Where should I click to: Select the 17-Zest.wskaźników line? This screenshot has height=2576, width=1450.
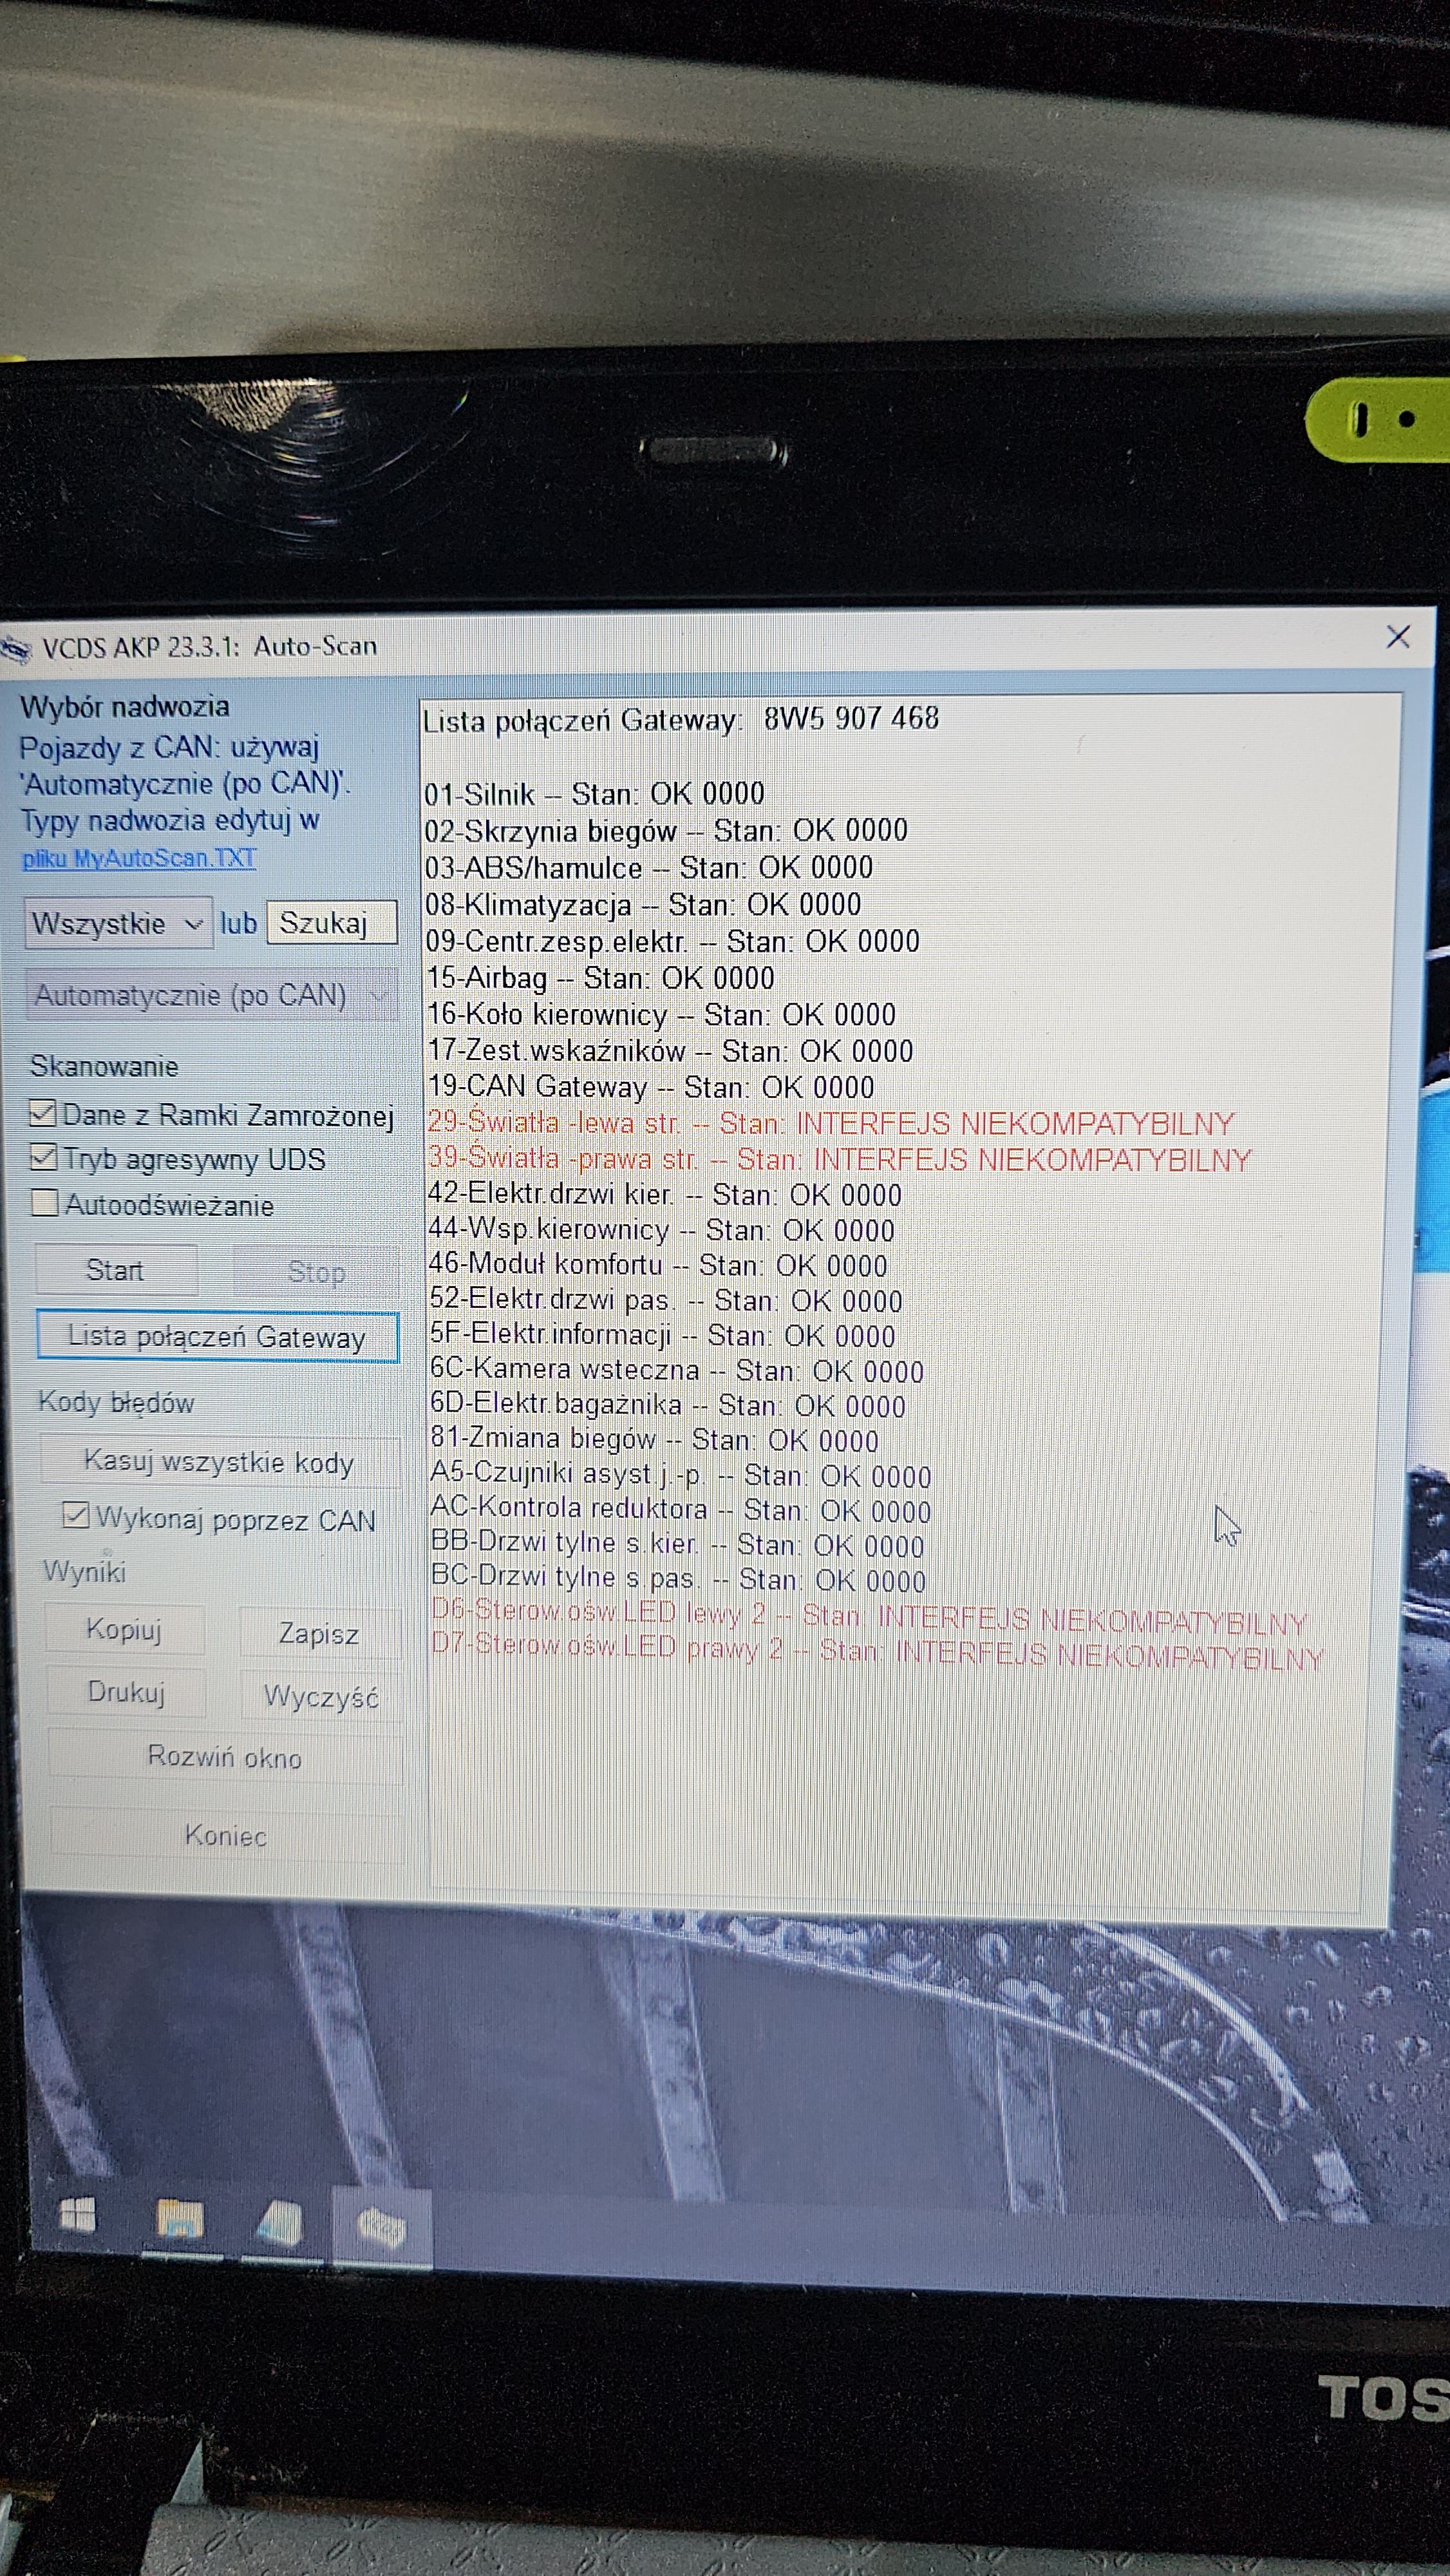[670, 1050]
